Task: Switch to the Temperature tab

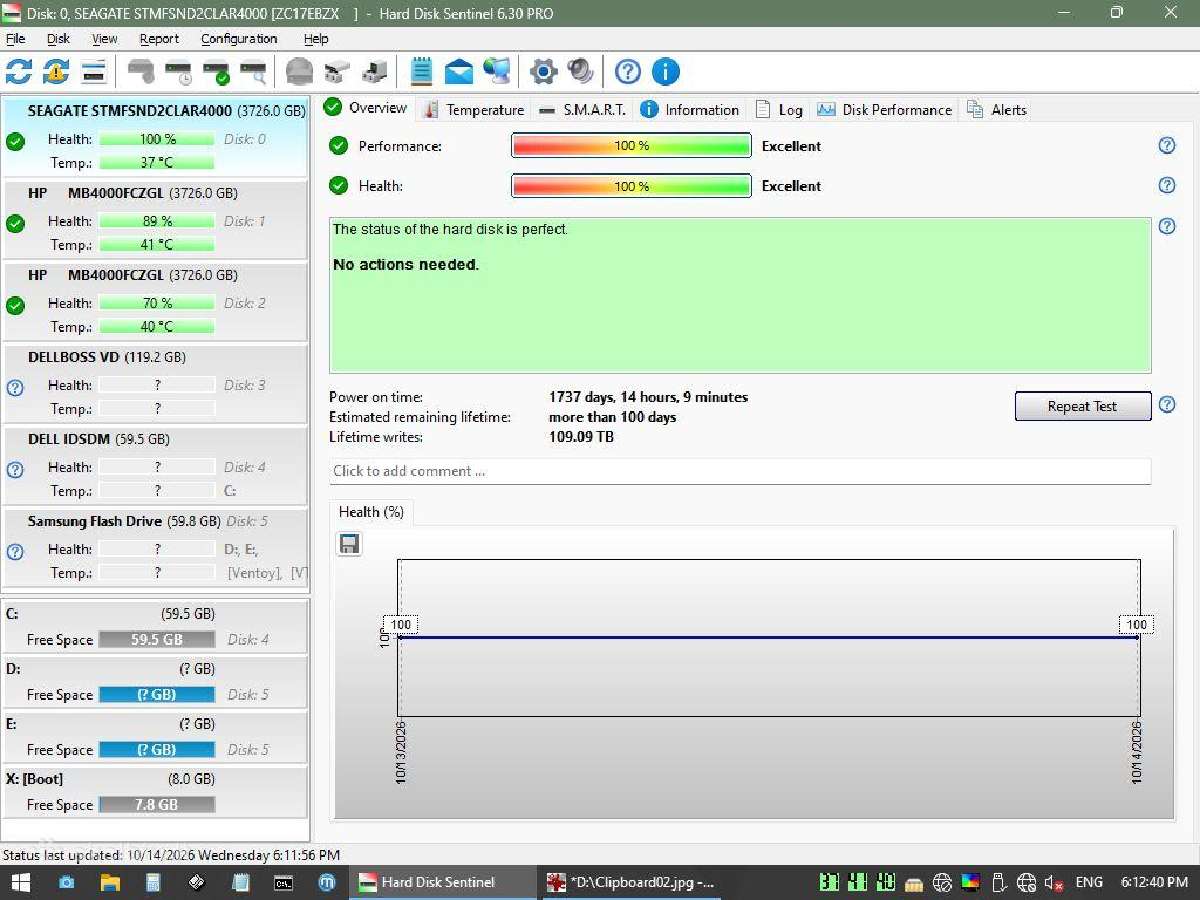Action: pyautogui.click(x=473, y=110)
